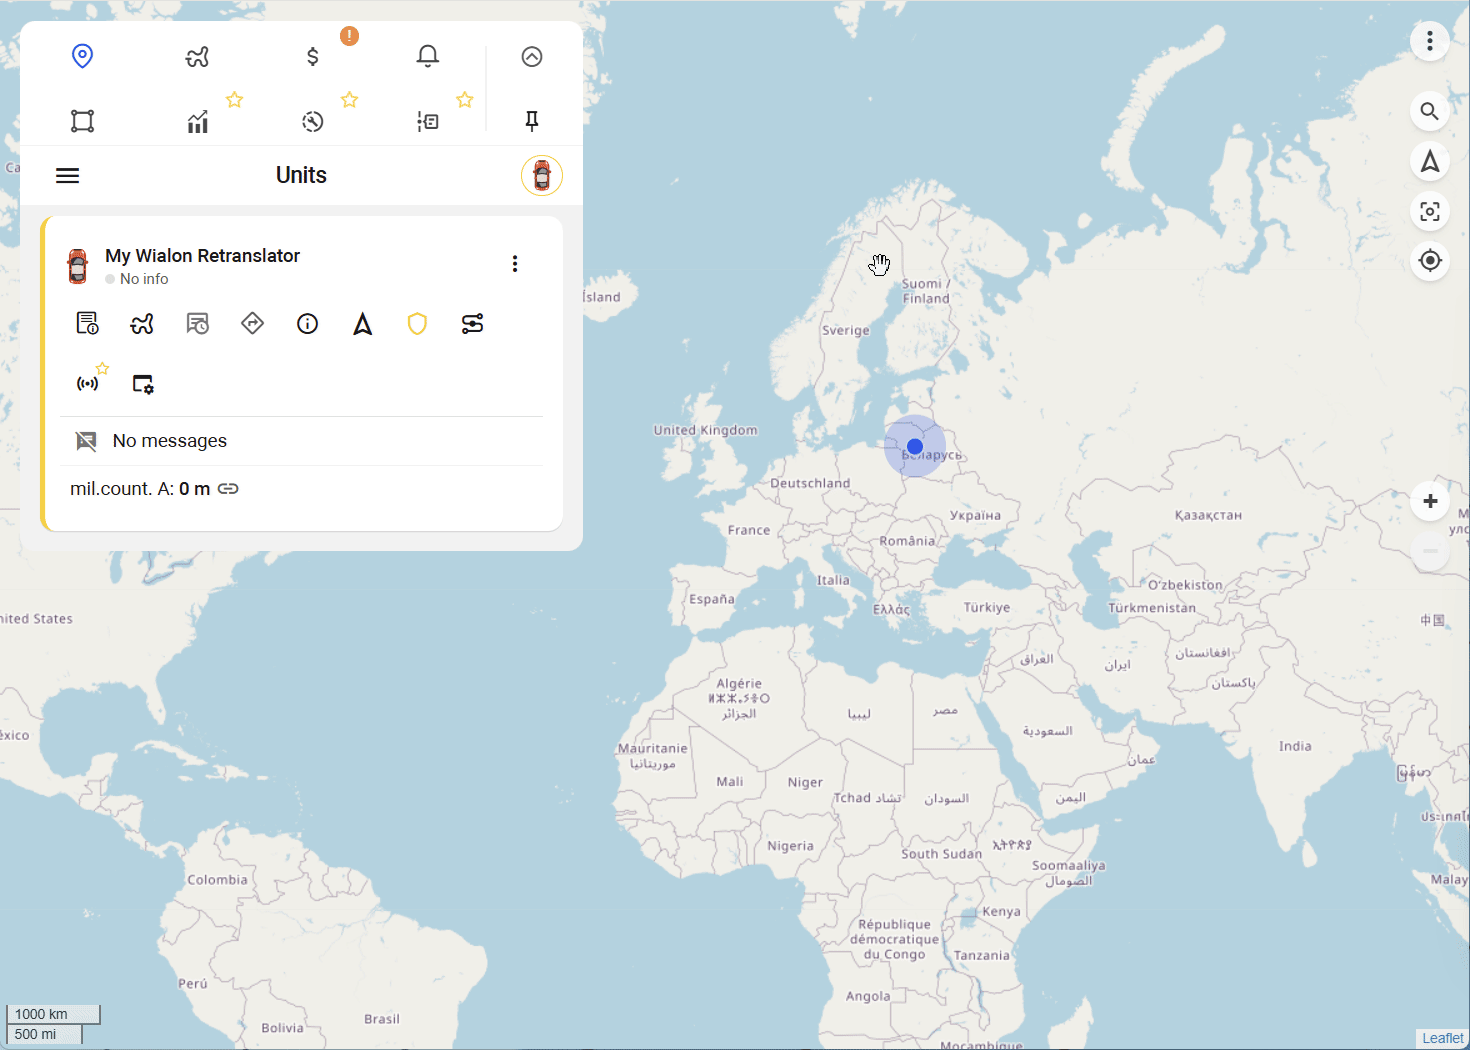Open the notifications bell icon
This screenshot has height=1050, width=1470.
click(428, 57)
